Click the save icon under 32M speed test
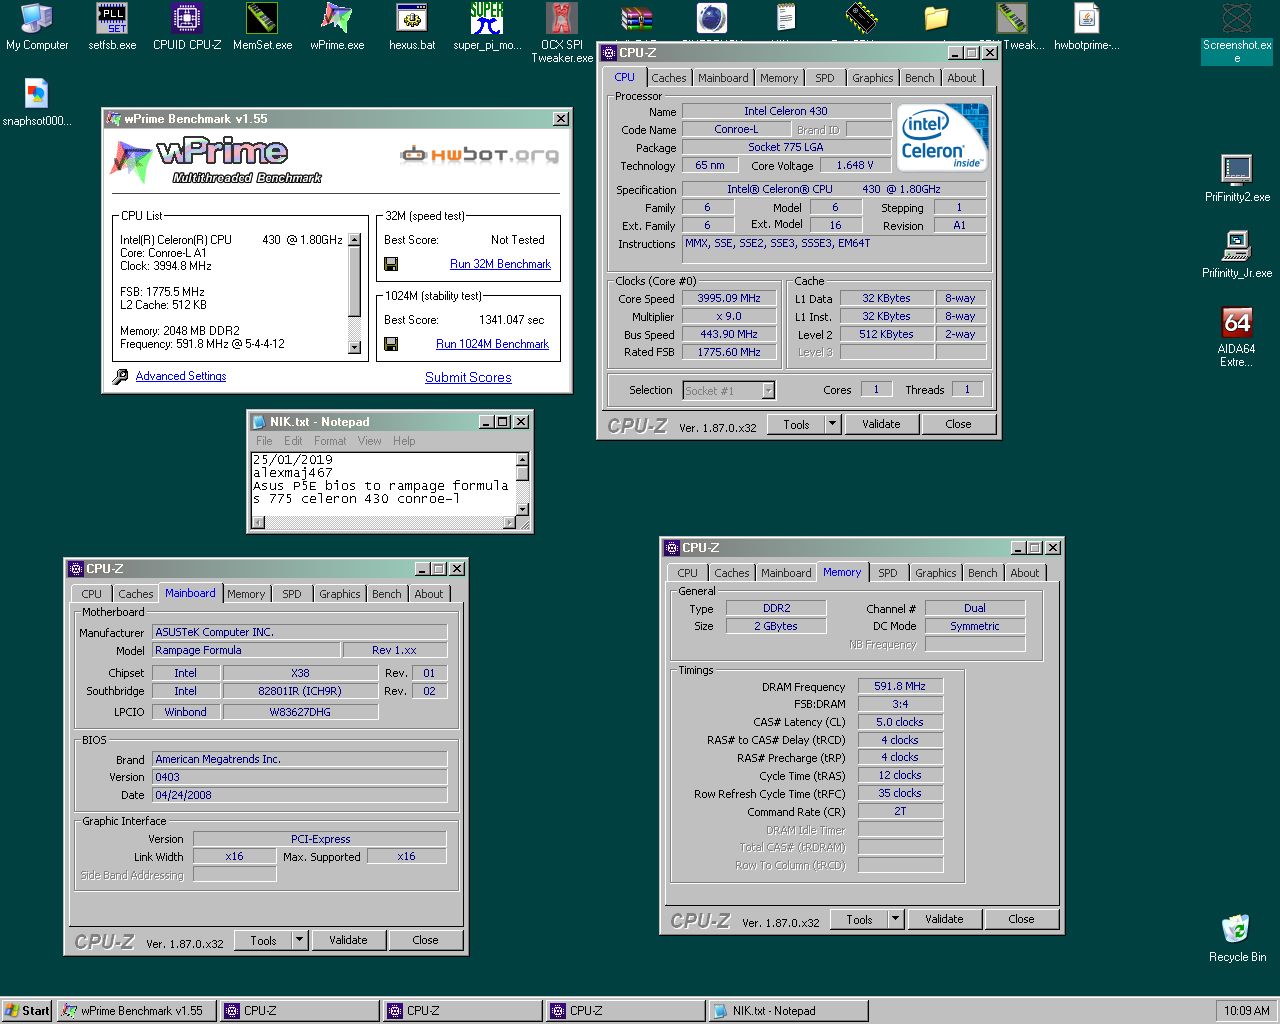Image resolution: width=1280 pixels, height=1024 pixels. pos(391,264)
